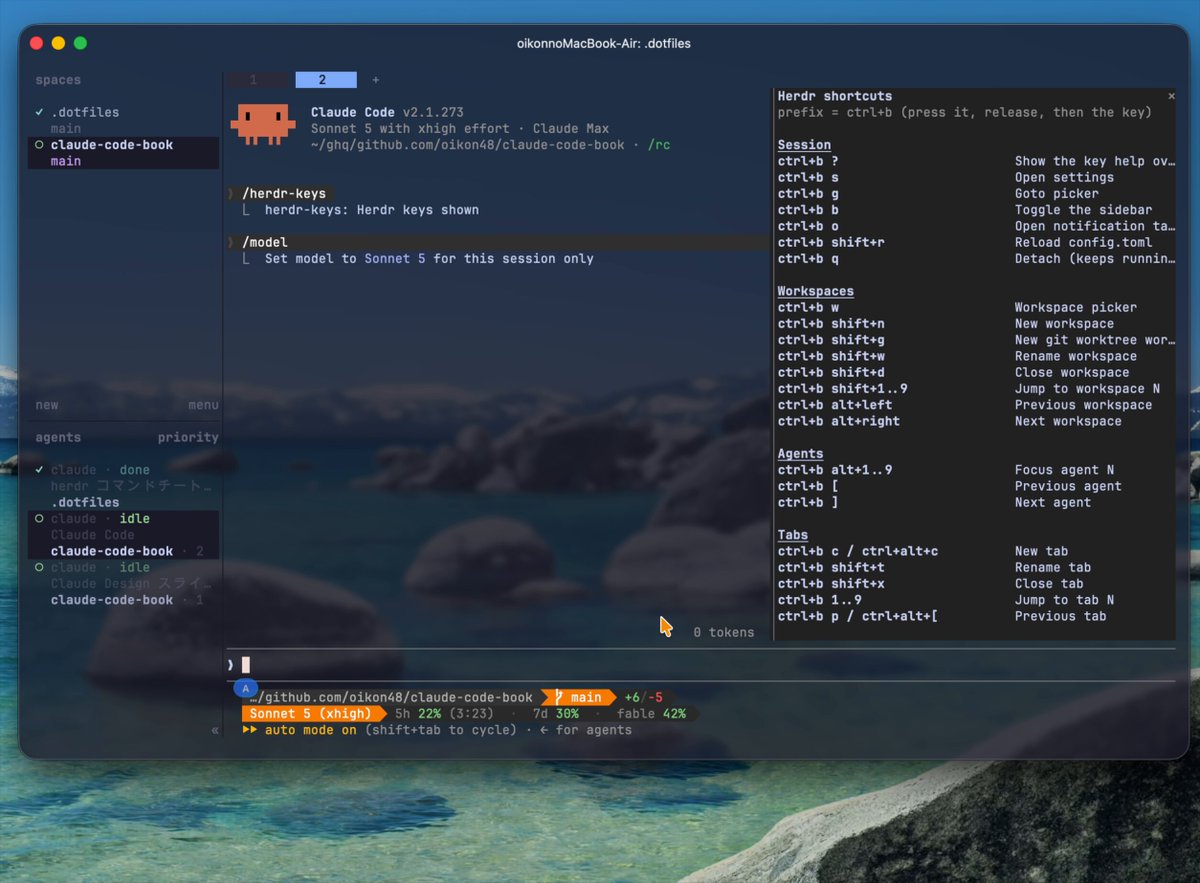Screen dimensions: 1200x883
Task: Open the sidebar menu button
Action: point(203,405)
